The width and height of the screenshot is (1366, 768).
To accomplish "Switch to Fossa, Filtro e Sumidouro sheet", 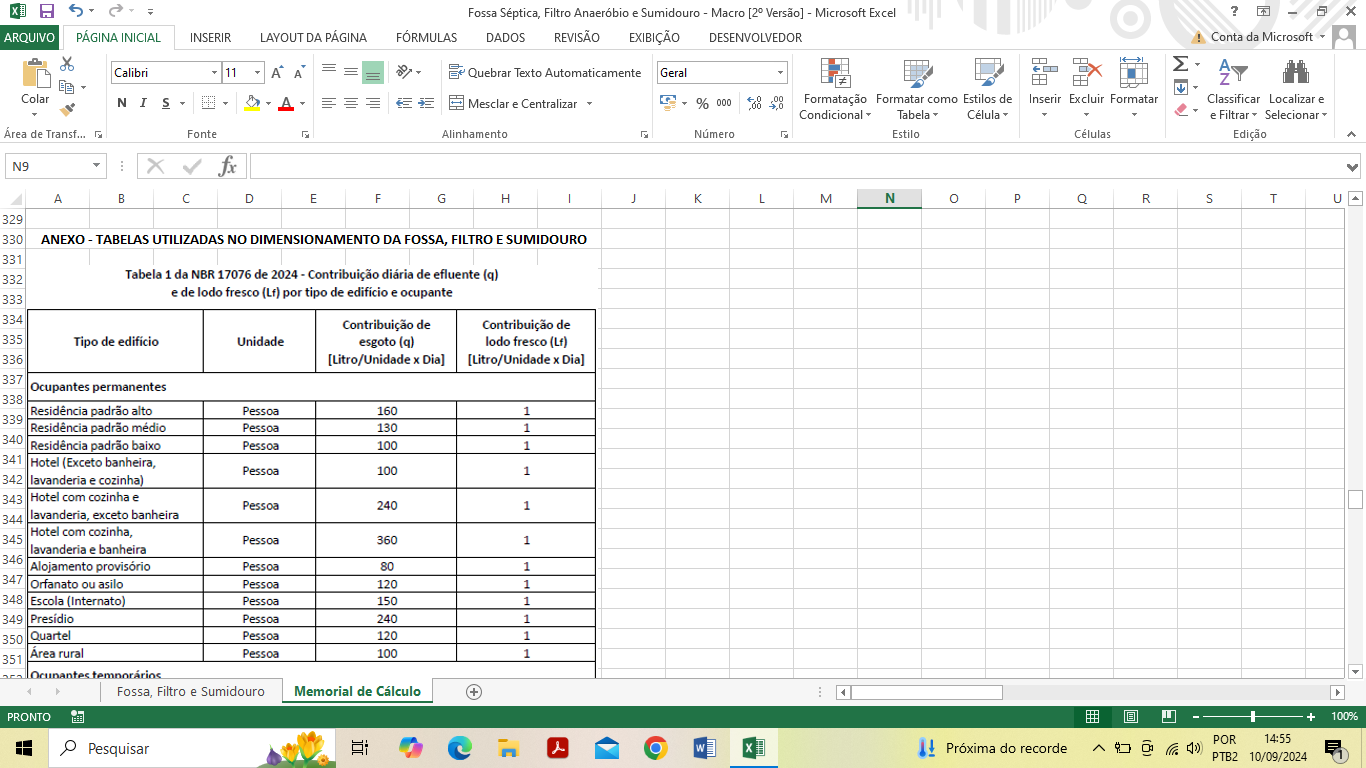I will pyautogui.click(x=190, y=692).
